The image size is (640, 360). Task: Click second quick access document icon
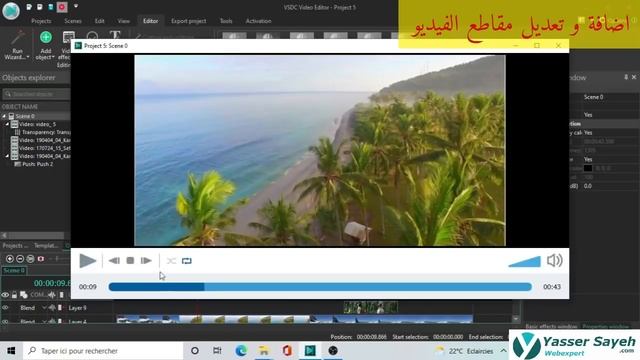coord(40,7)
